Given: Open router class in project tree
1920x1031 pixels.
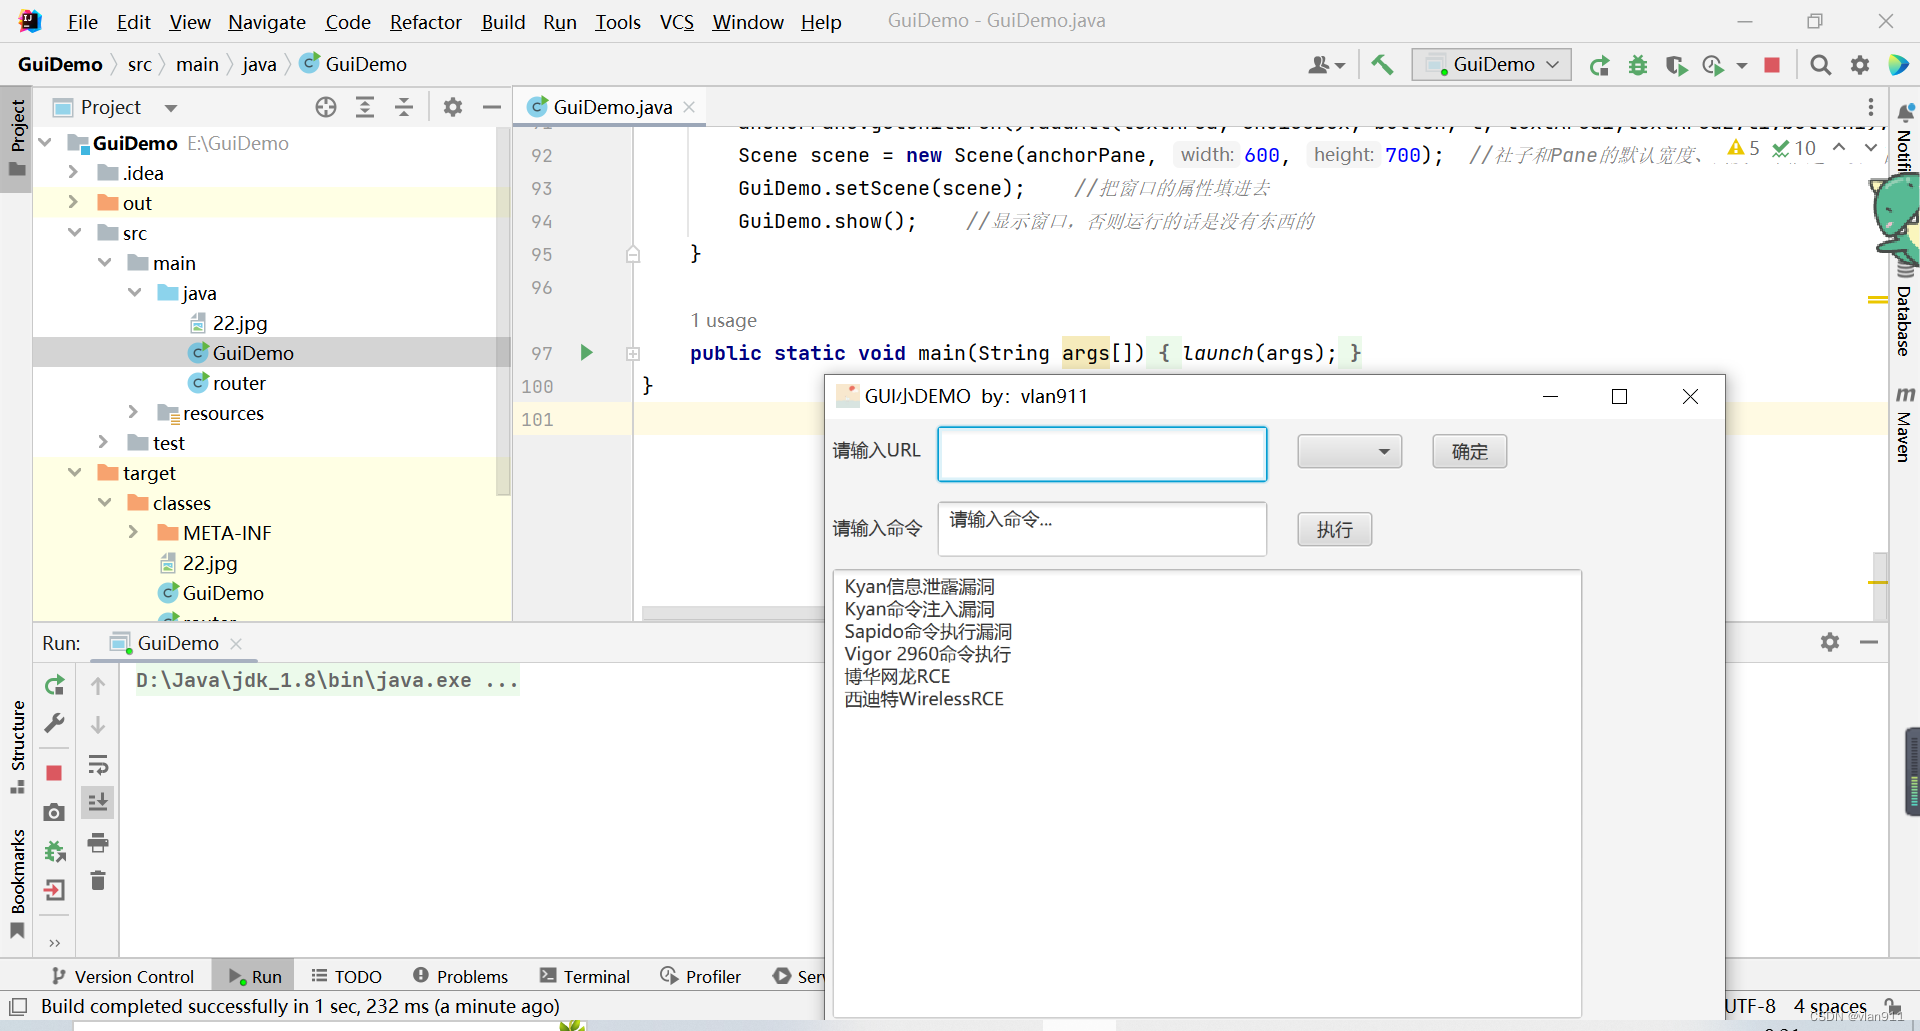Looking at the screenshot, I should [239, 383].
